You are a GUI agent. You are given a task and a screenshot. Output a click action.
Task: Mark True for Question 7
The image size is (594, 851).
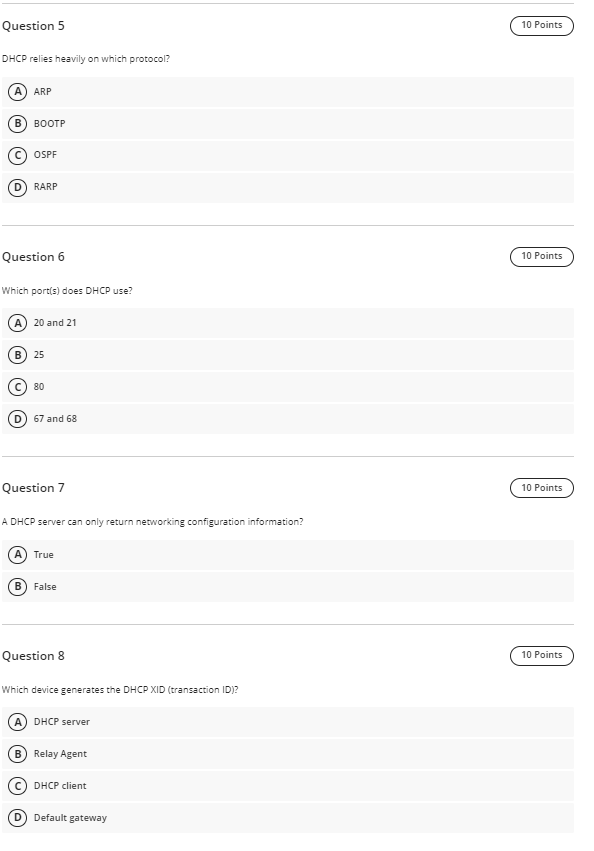(288, 555)
